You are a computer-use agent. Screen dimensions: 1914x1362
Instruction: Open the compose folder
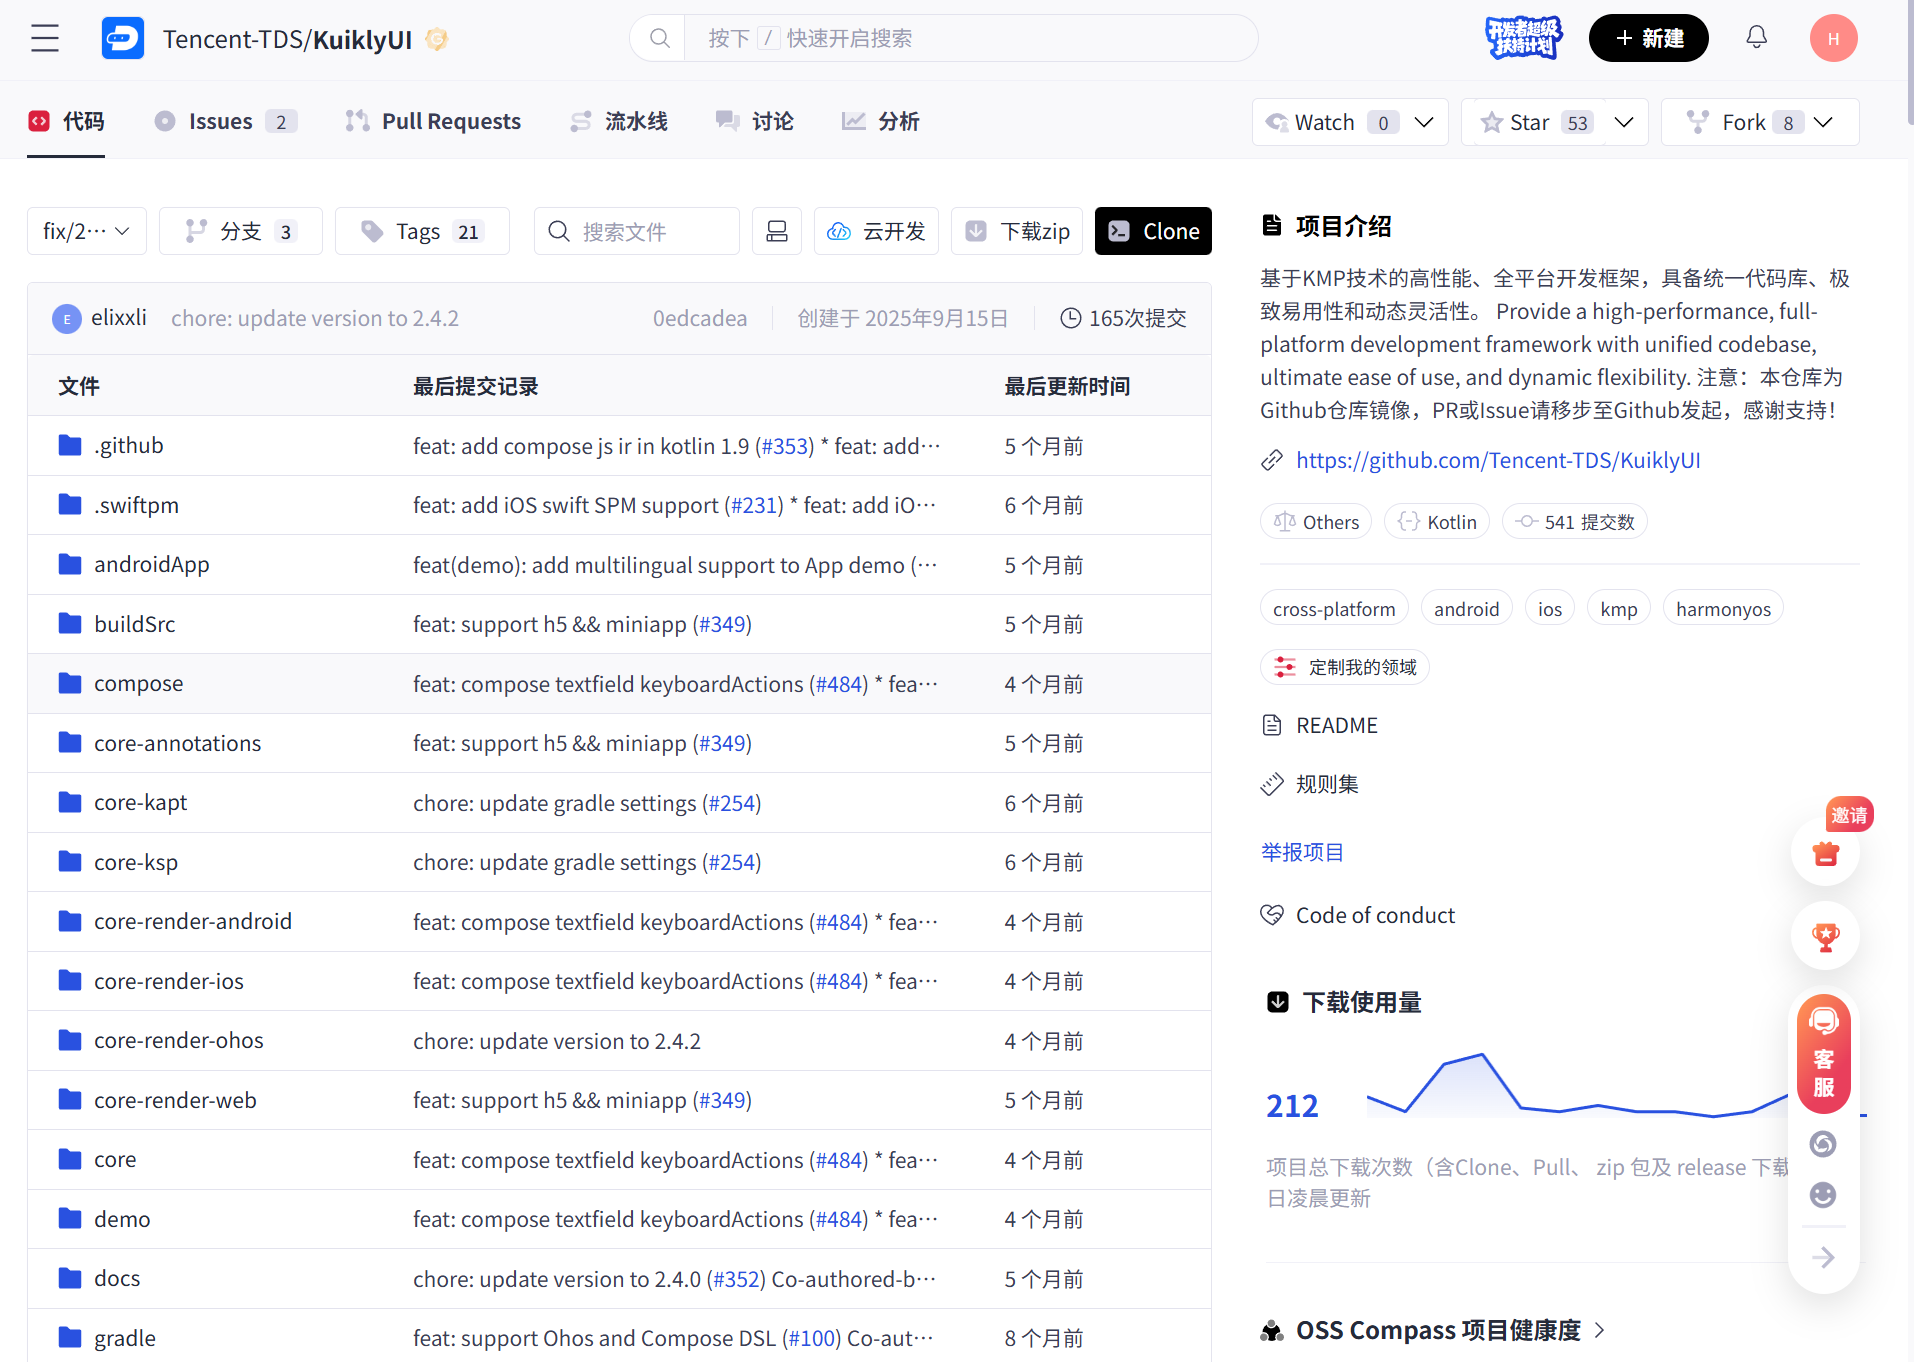tap(139, 683)
